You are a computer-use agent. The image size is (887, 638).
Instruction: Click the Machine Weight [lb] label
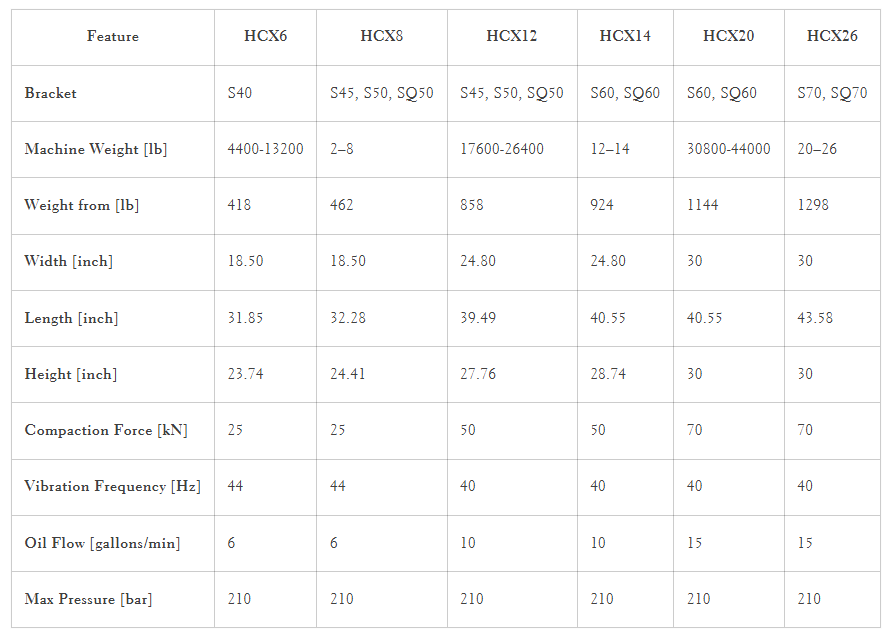(x=96, y=149)
